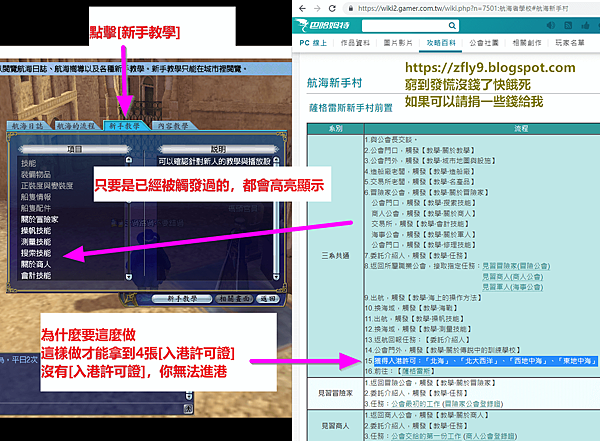This screenshot has height=441, width=600.
Task: Select the 新手教學 tab
Action: click(124, 126)
